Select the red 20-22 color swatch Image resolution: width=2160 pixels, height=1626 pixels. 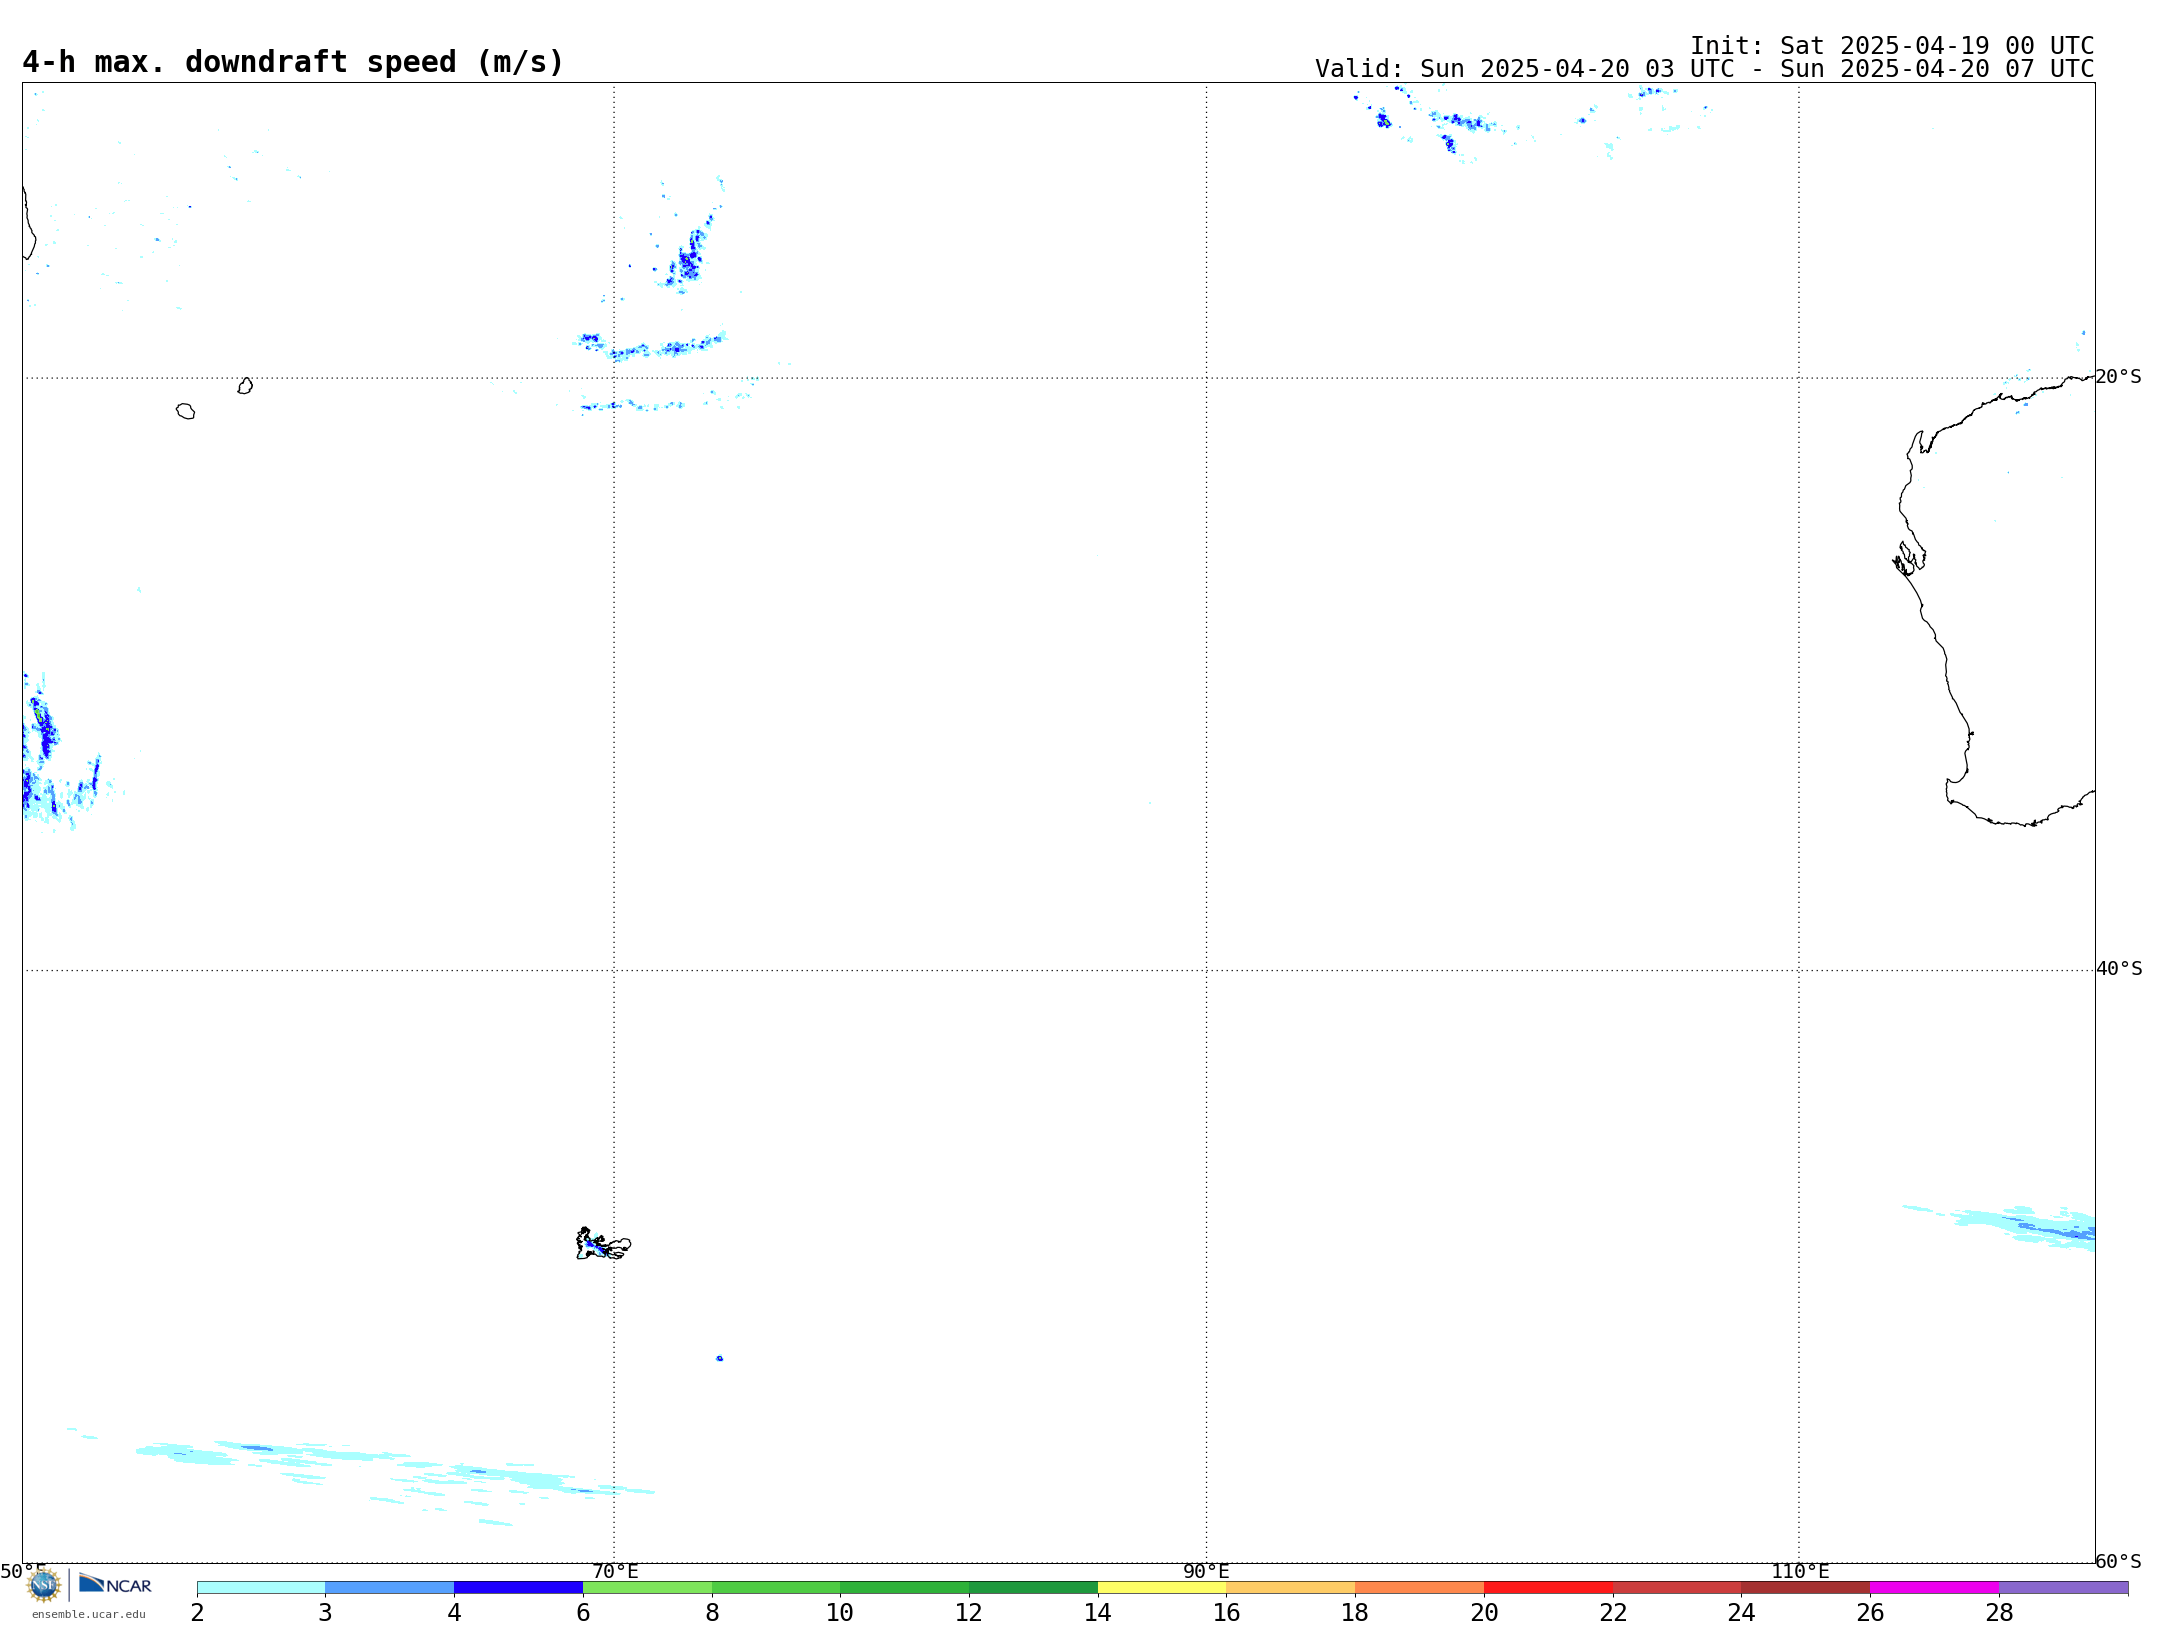(1548, 1587)
